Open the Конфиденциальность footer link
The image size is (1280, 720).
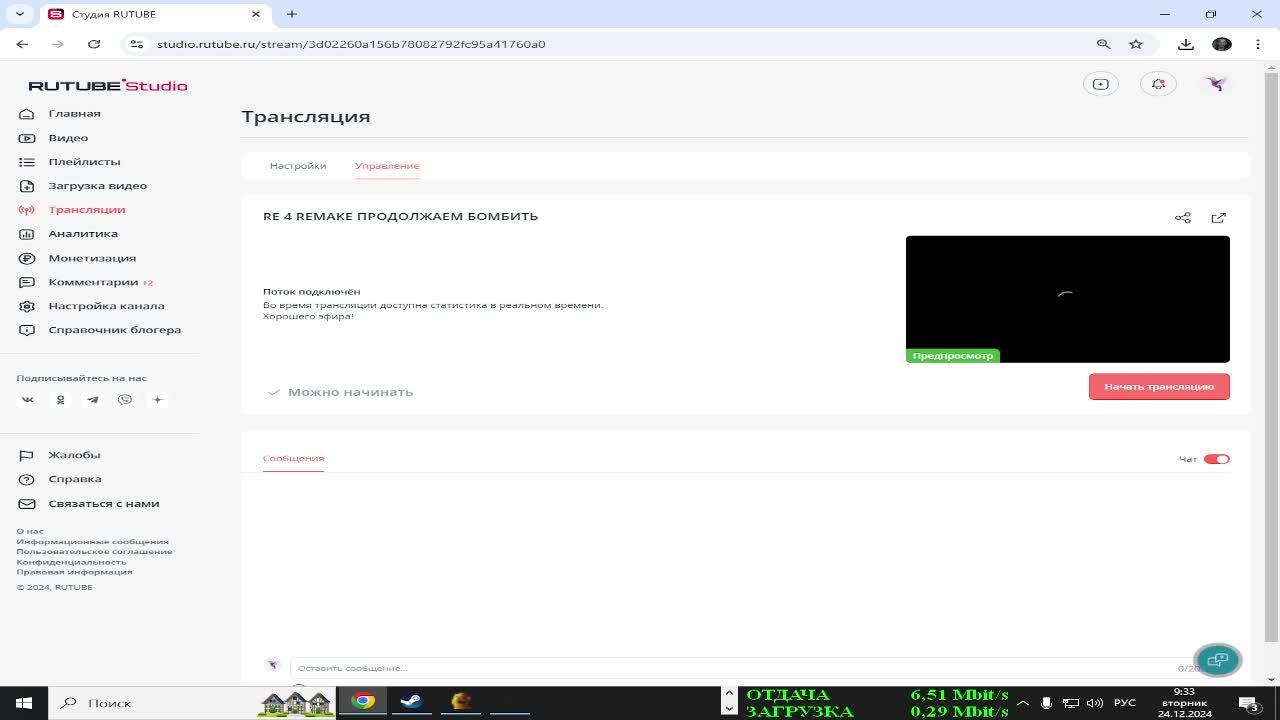pyautogui.click(x=71, y=562)
